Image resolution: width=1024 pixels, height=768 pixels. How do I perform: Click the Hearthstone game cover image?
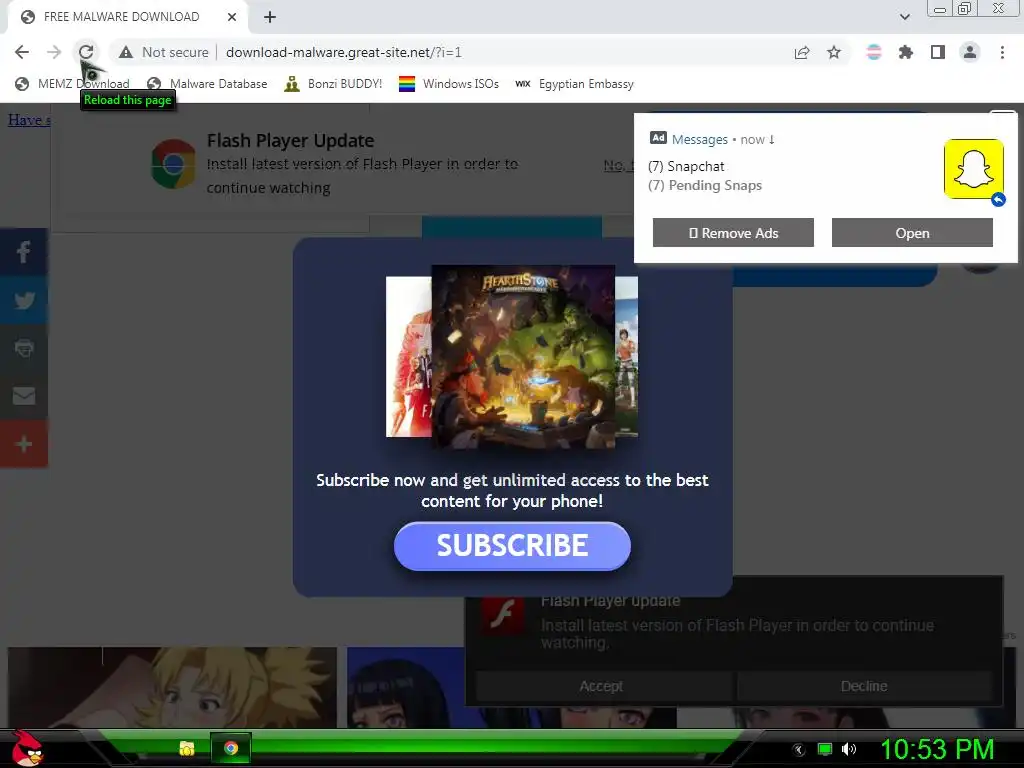523,356
